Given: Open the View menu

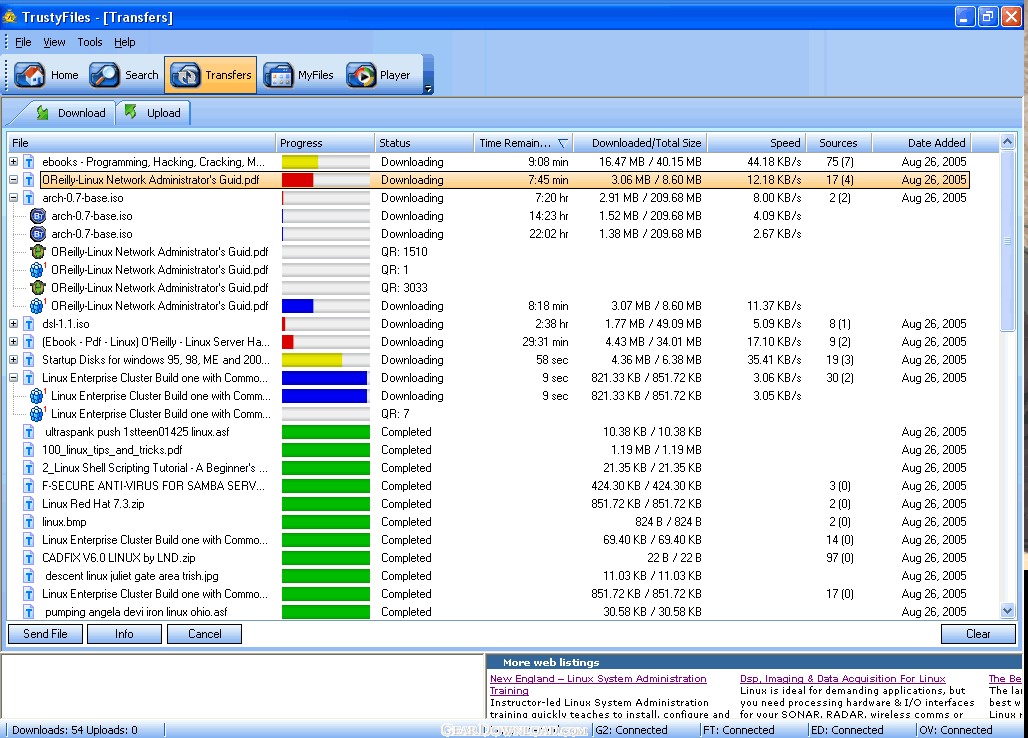Looking at the screenshot, I should [x=54, y=42].
